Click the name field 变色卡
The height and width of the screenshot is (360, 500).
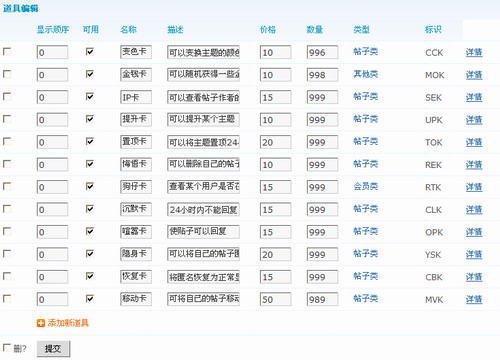click(x=136, y=52)
